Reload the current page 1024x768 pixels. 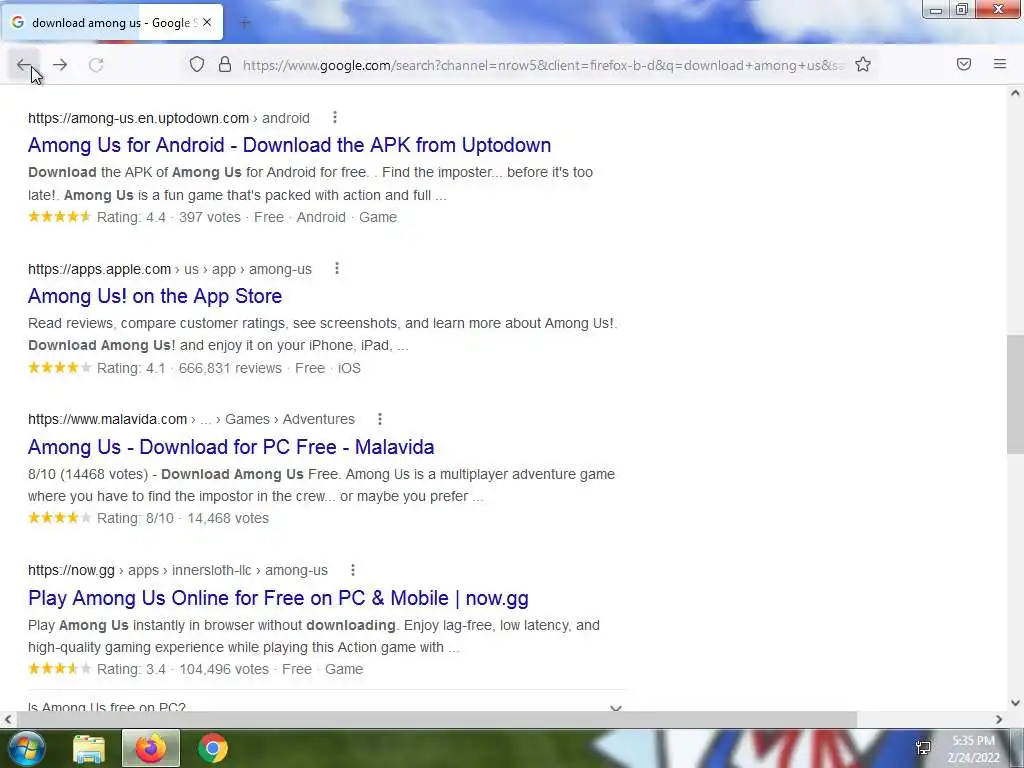point(96,65)
